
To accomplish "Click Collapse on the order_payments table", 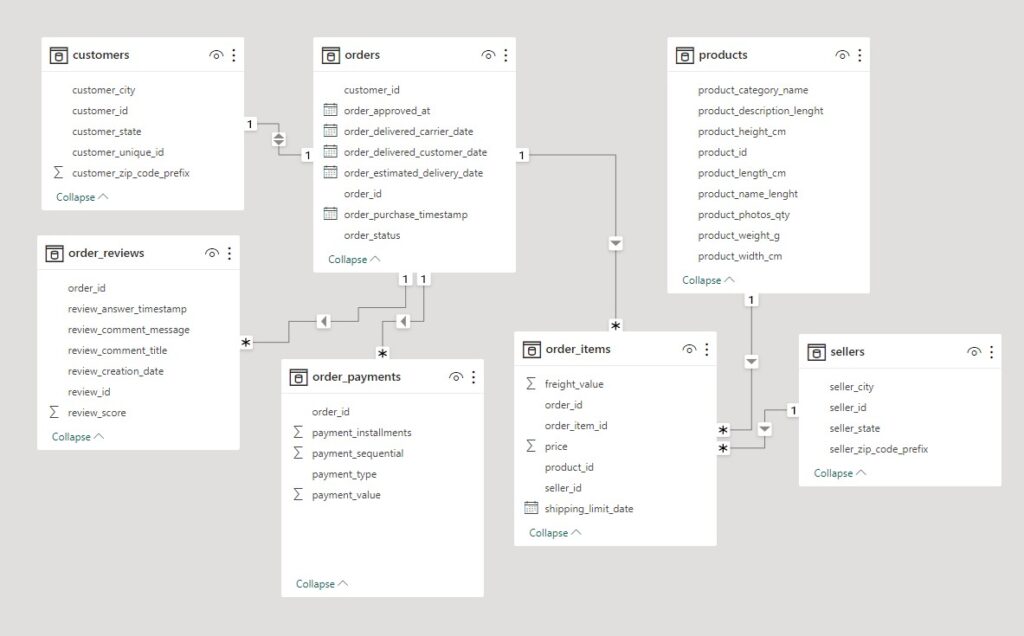I will tap(317, 583).
